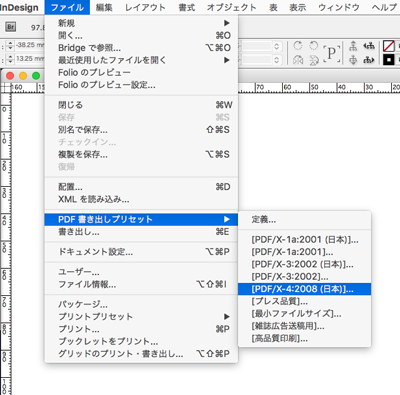Choose Bridge で参照... menu item

pyautogui.click(x=141, y=48)
